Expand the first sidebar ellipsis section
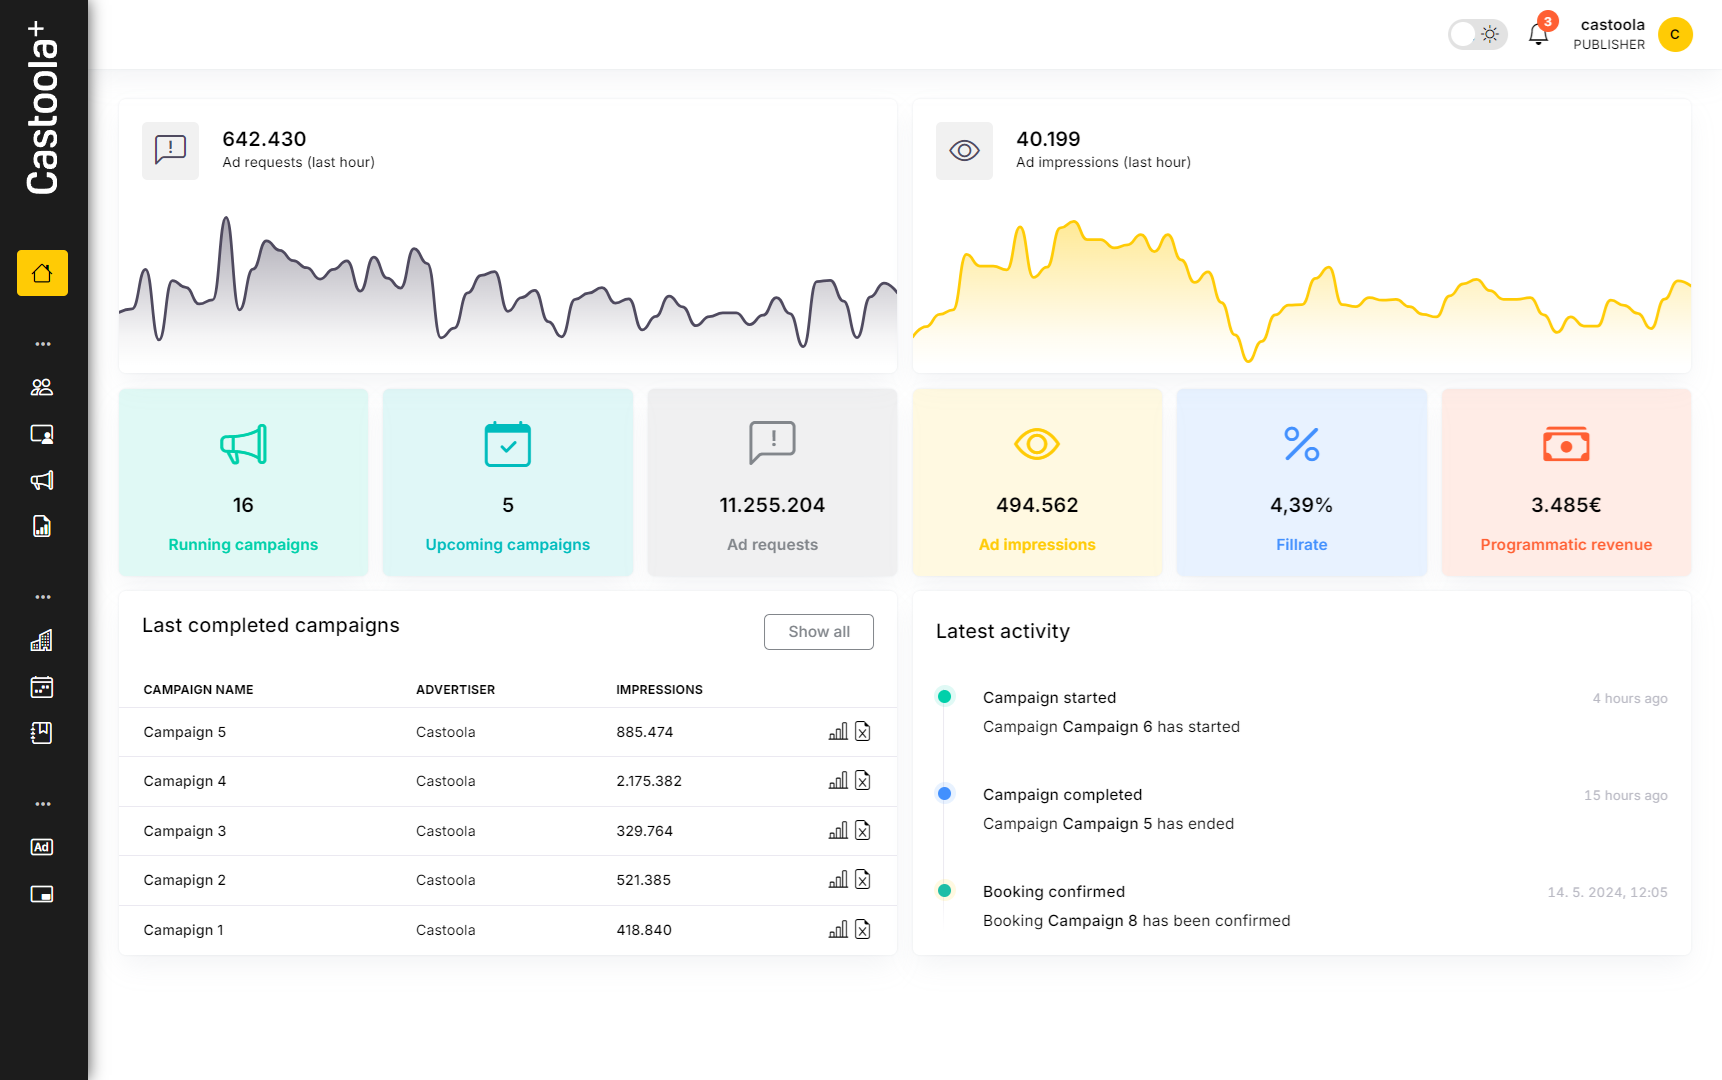This screenshot has width=1722, height=1080. 42,344
